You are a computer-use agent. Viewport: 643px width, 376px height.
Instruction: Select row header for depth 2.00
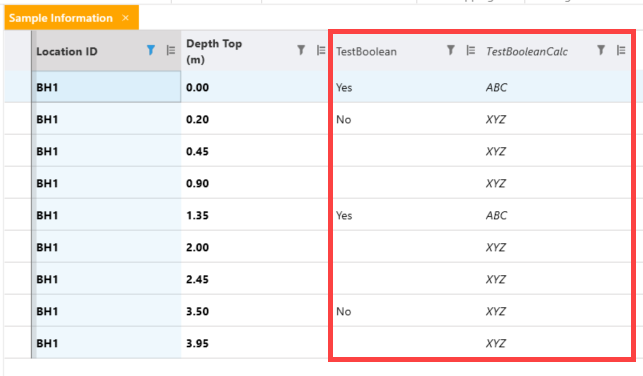(18, 247)
